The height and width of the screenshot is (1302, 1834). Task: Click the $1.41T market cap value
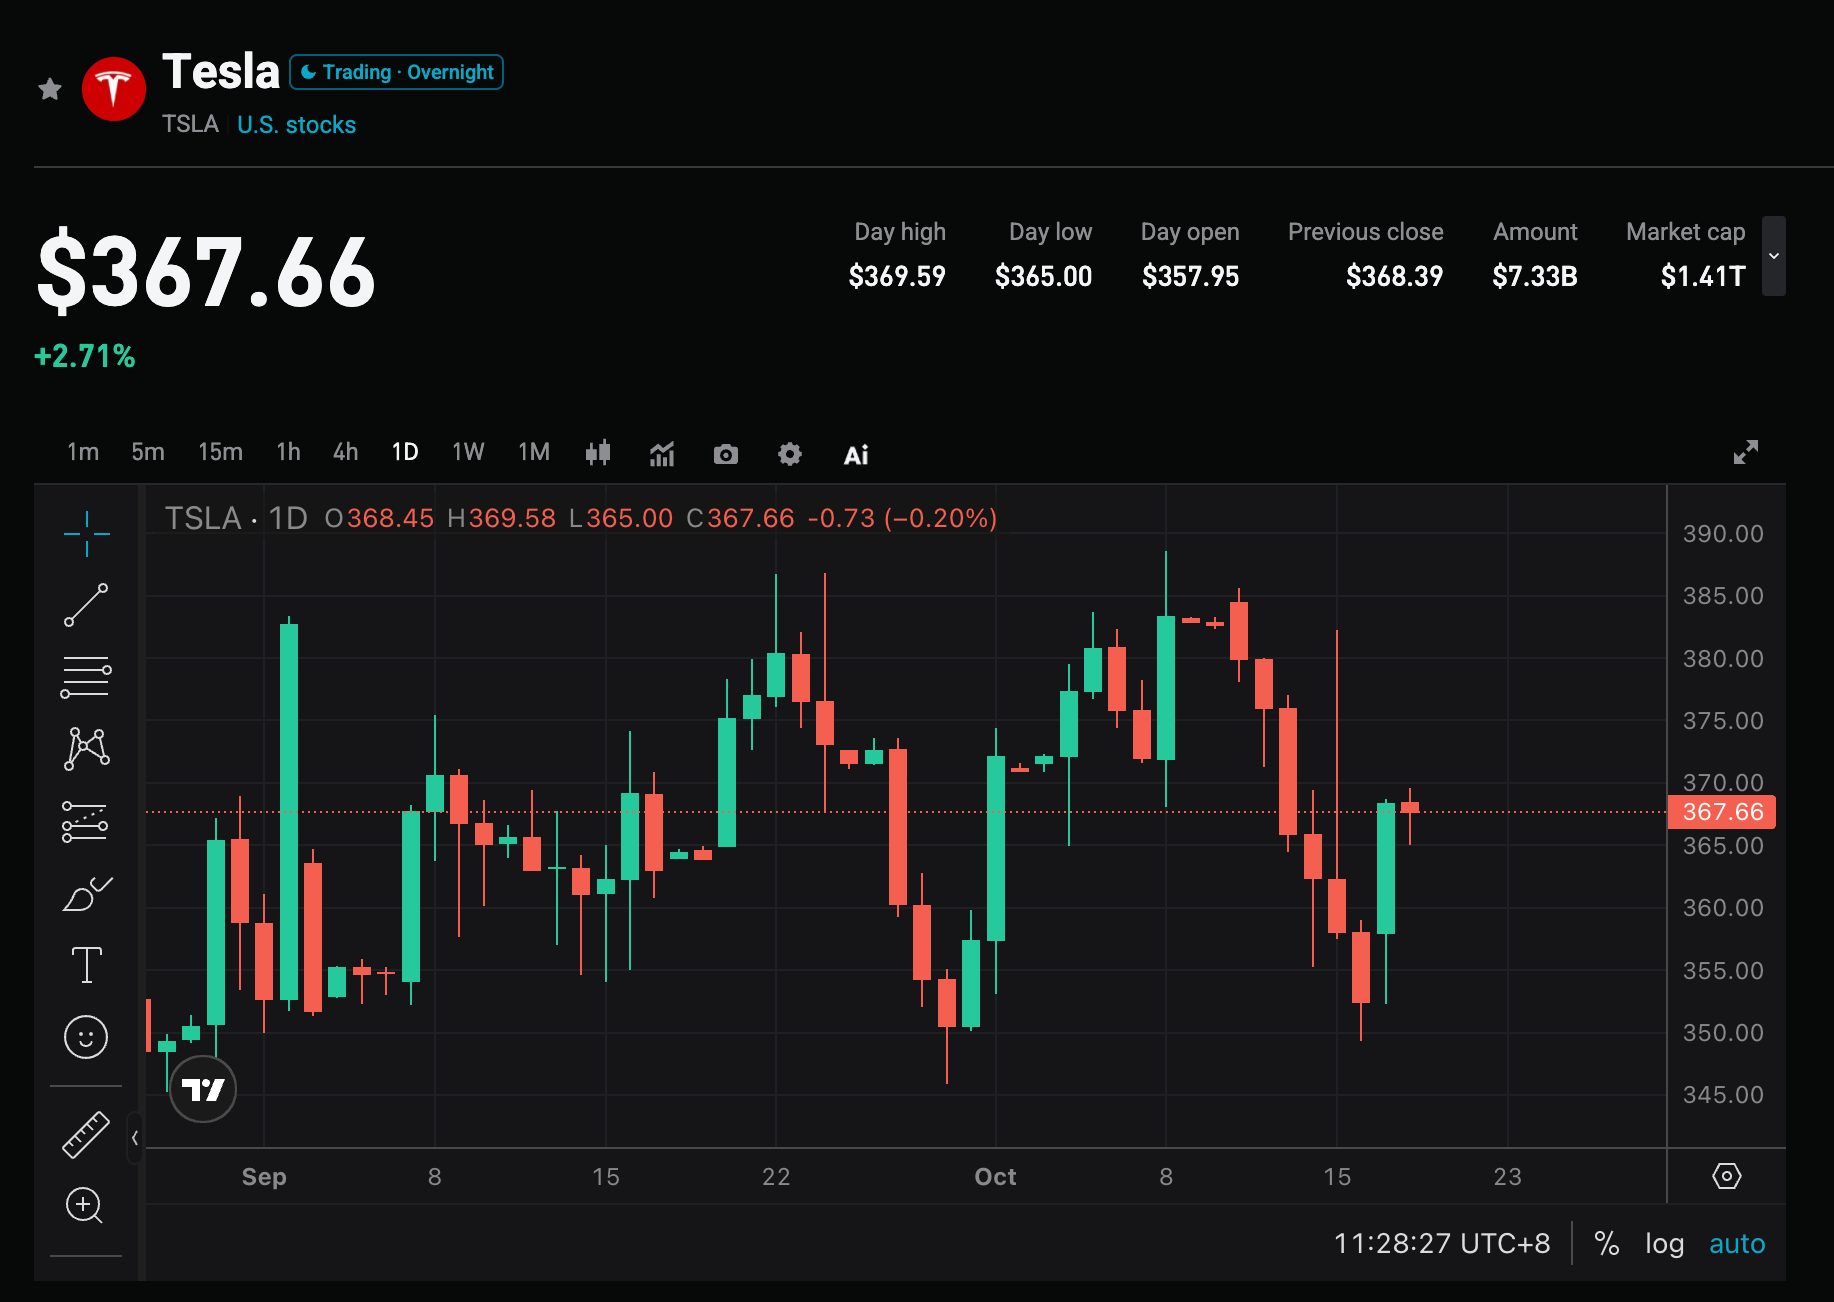pyautogui.click(x=1703, y=276)
